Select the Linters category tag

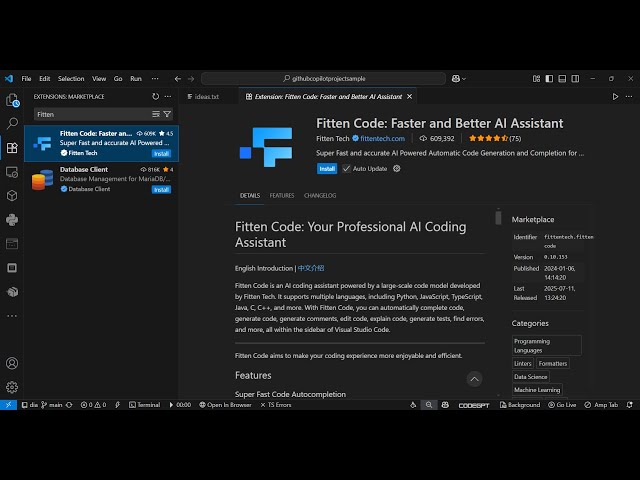522,363
